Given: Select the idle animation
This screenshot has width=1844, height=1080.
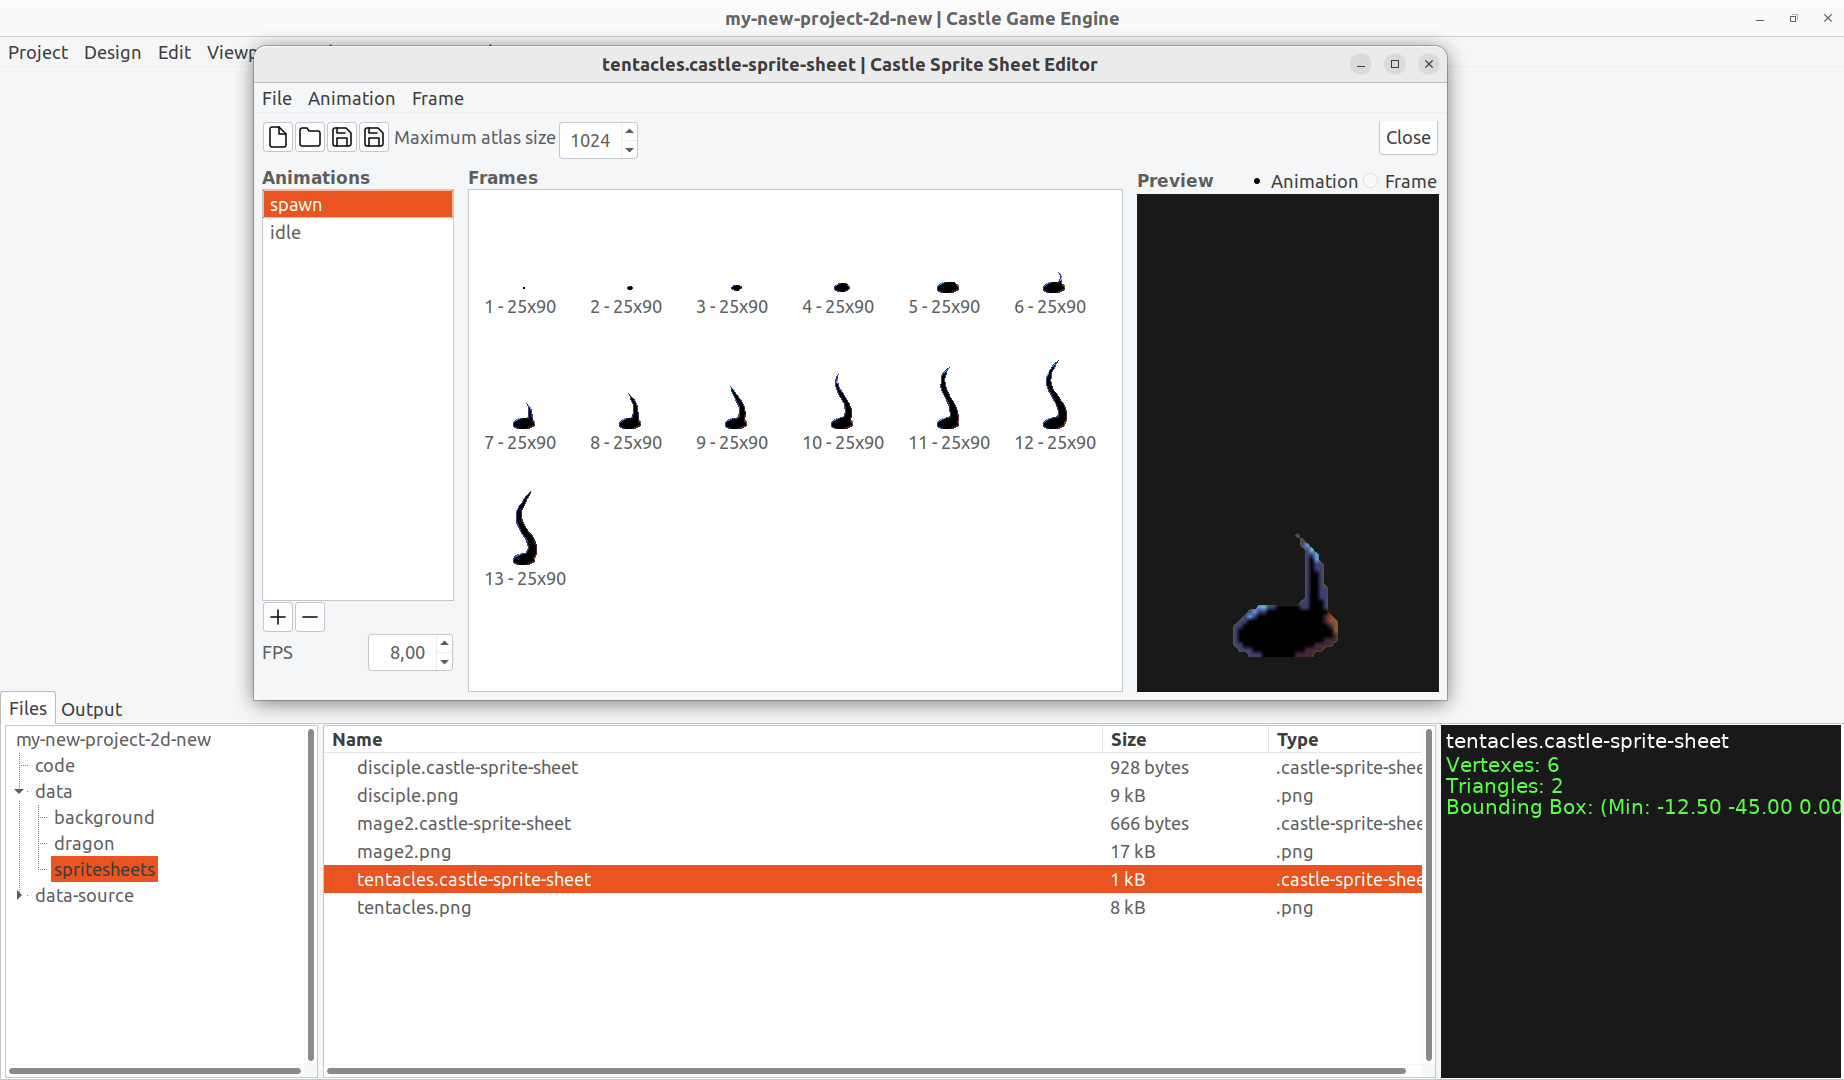Looking at the screenshot, I should (285, 232).
